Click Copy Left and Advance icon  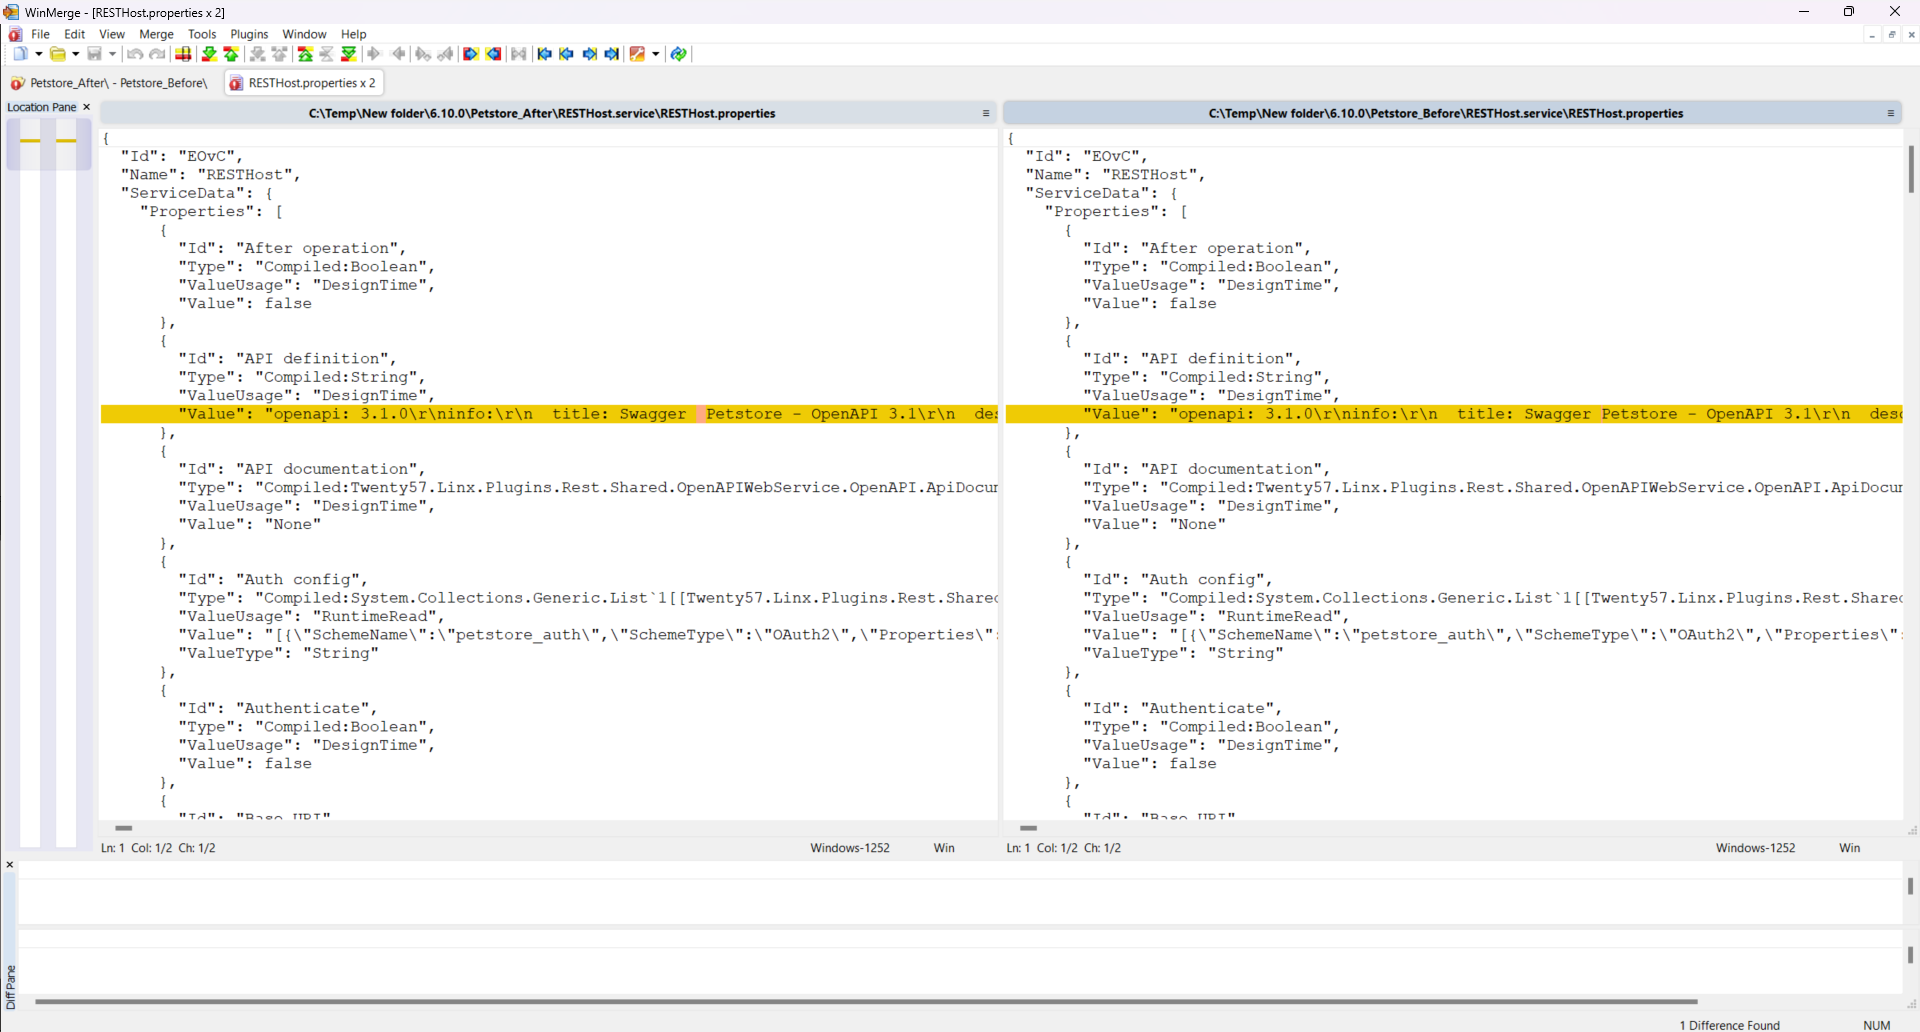click(445, 54)
